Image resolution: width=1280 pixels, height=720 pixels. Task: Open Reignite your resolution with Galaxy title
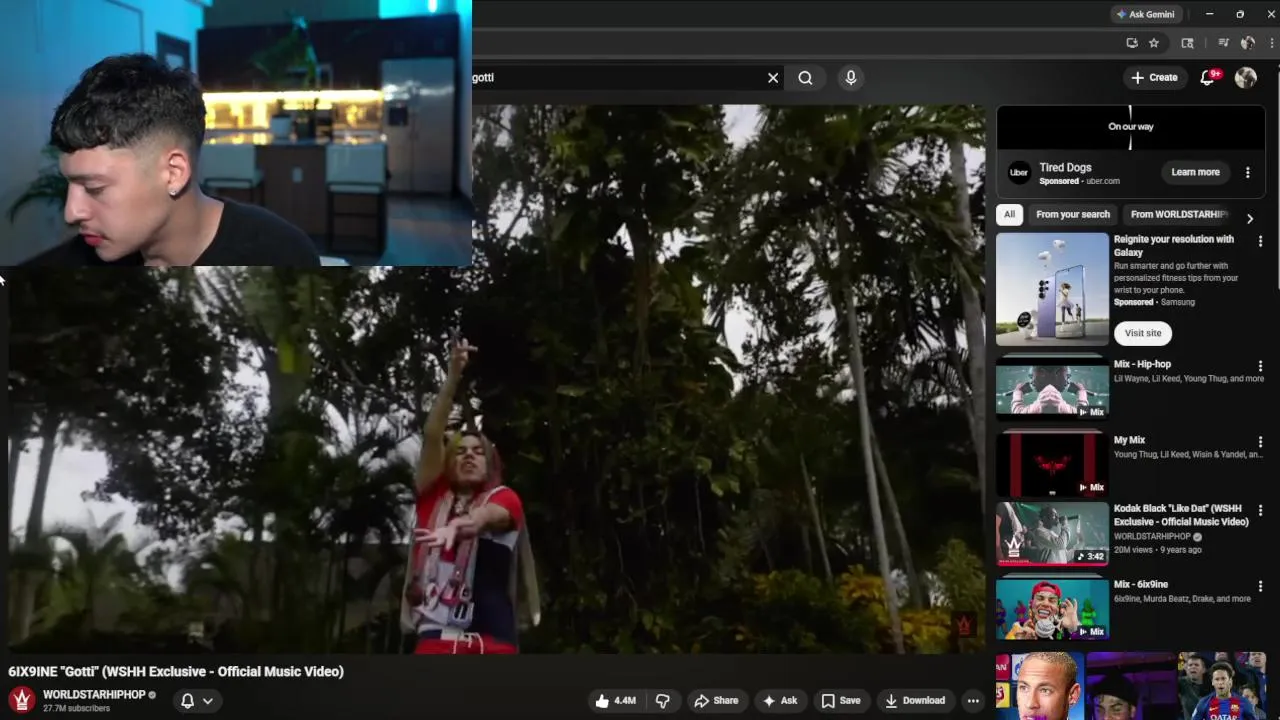(x=1174, y=246)
